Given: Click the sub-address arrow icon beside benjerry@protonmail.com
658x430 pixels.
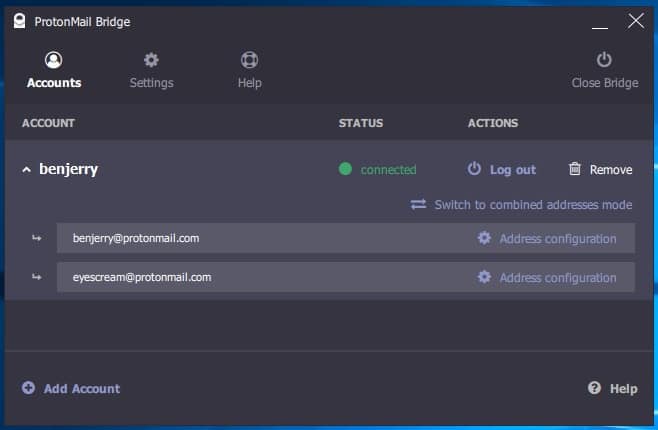Looking at the screenshot, I should pos(37,238).
